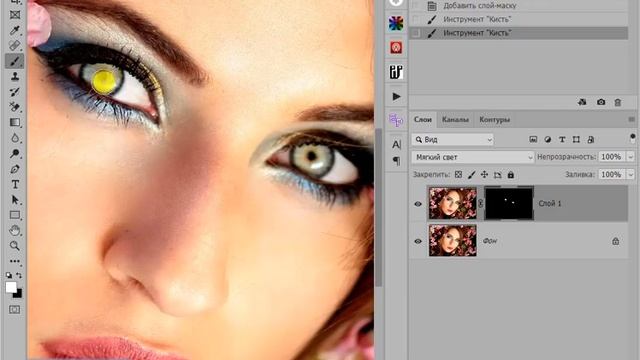
Task: Open the colorful plugin panel icon
Action: click(396, 24)
